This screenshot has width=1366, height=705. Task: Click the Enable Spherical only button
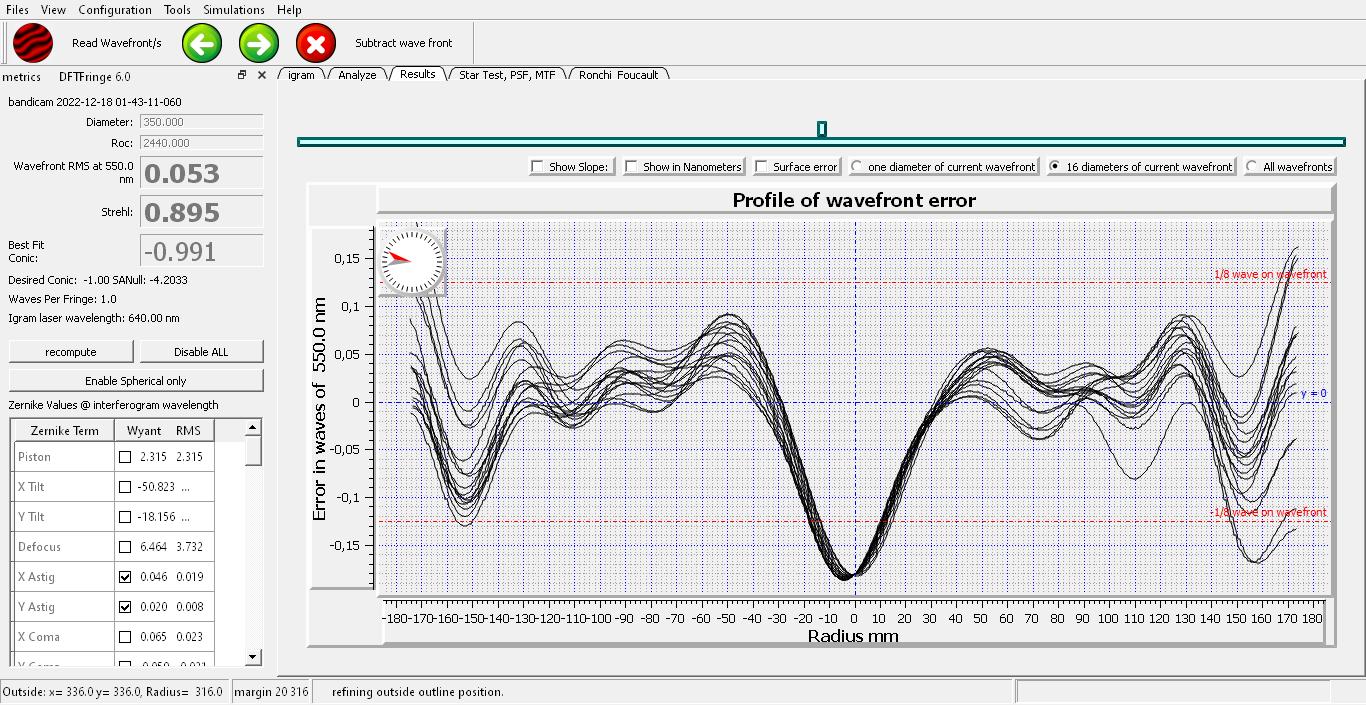pos(136,381)
